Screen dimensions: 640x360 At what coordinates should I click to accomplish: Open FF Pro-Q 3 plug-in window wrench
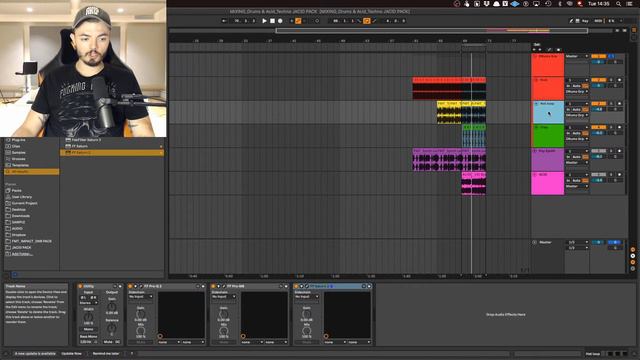point(141,287)
